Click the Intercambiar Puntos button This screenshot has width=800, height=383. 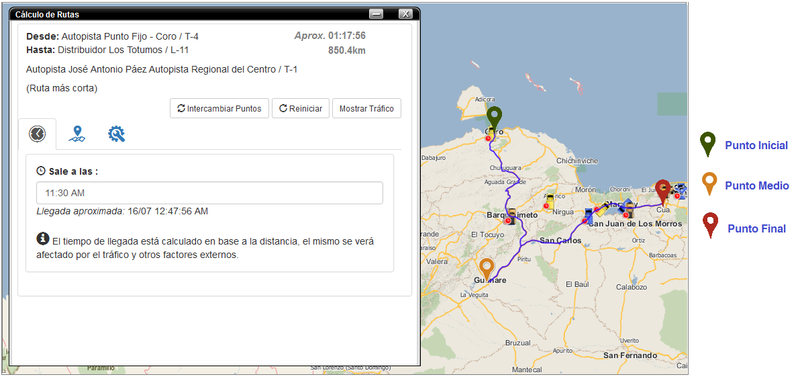219,109
